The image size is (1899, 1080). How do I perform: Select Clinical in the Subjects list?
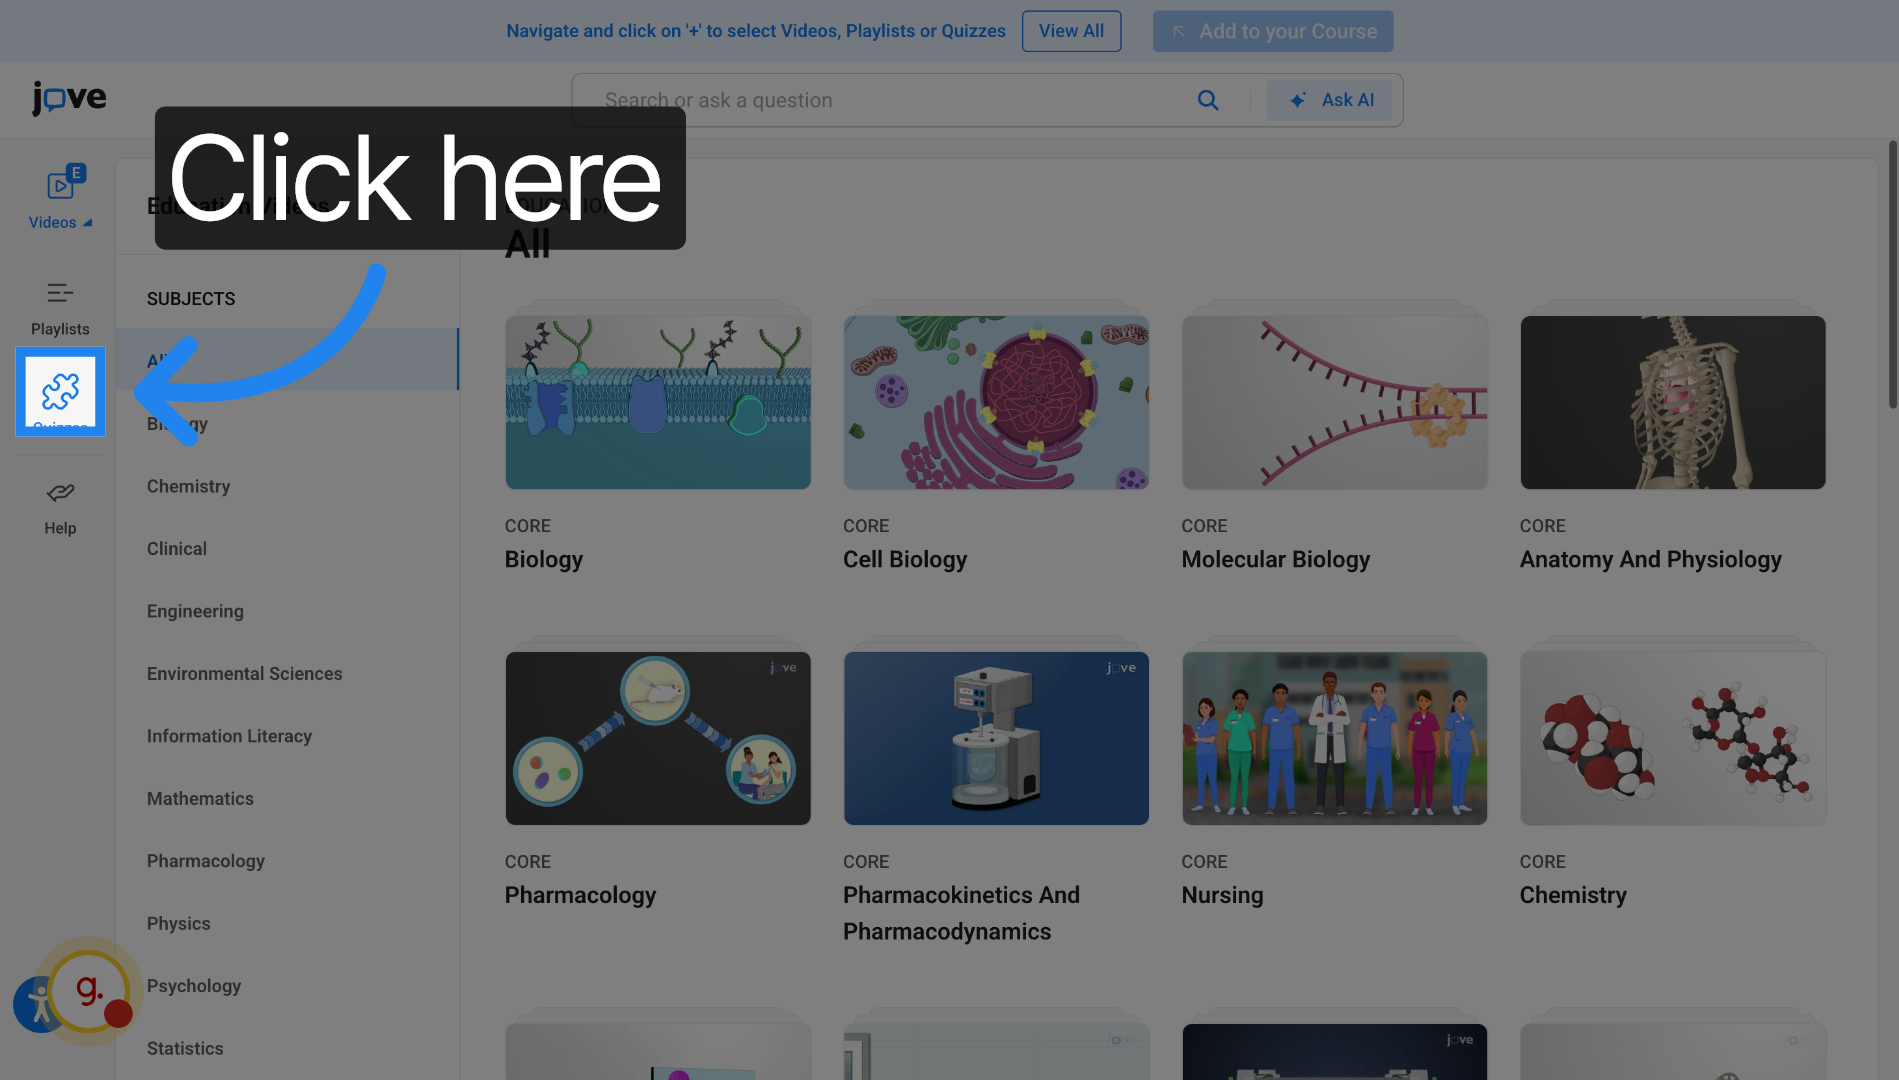(x=177, y=549)
